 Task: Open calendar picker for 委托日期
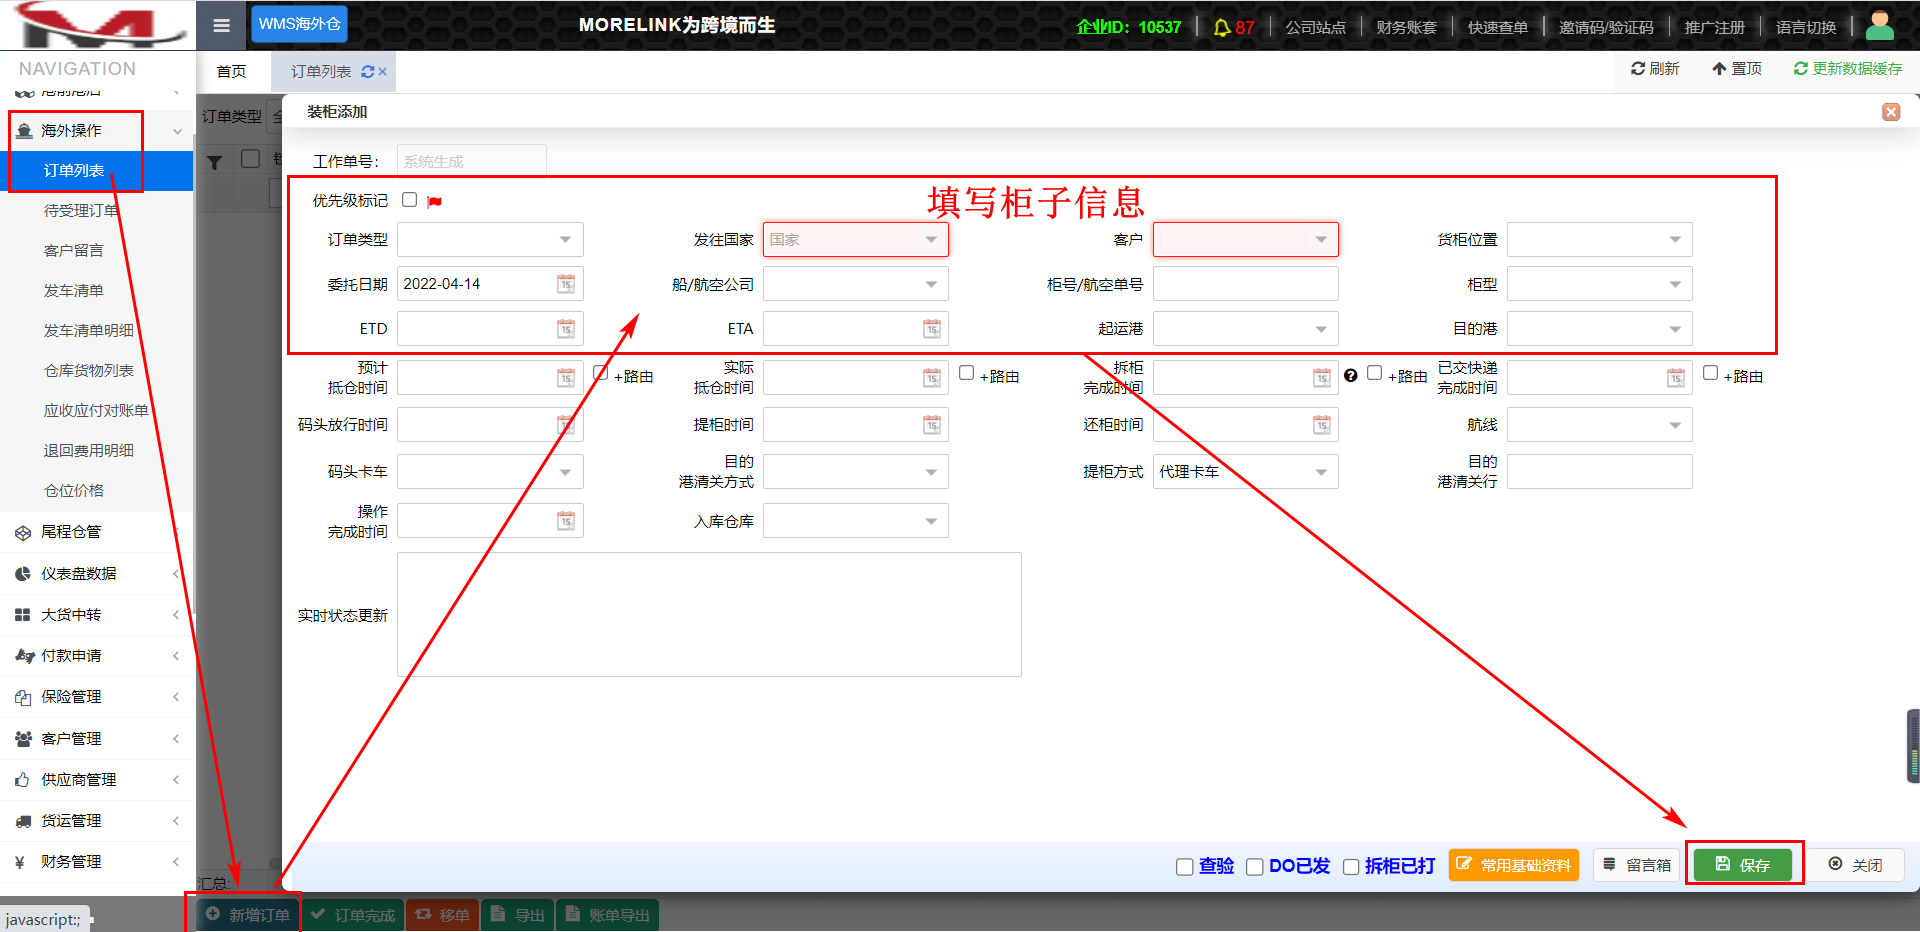tap(566, 284)
